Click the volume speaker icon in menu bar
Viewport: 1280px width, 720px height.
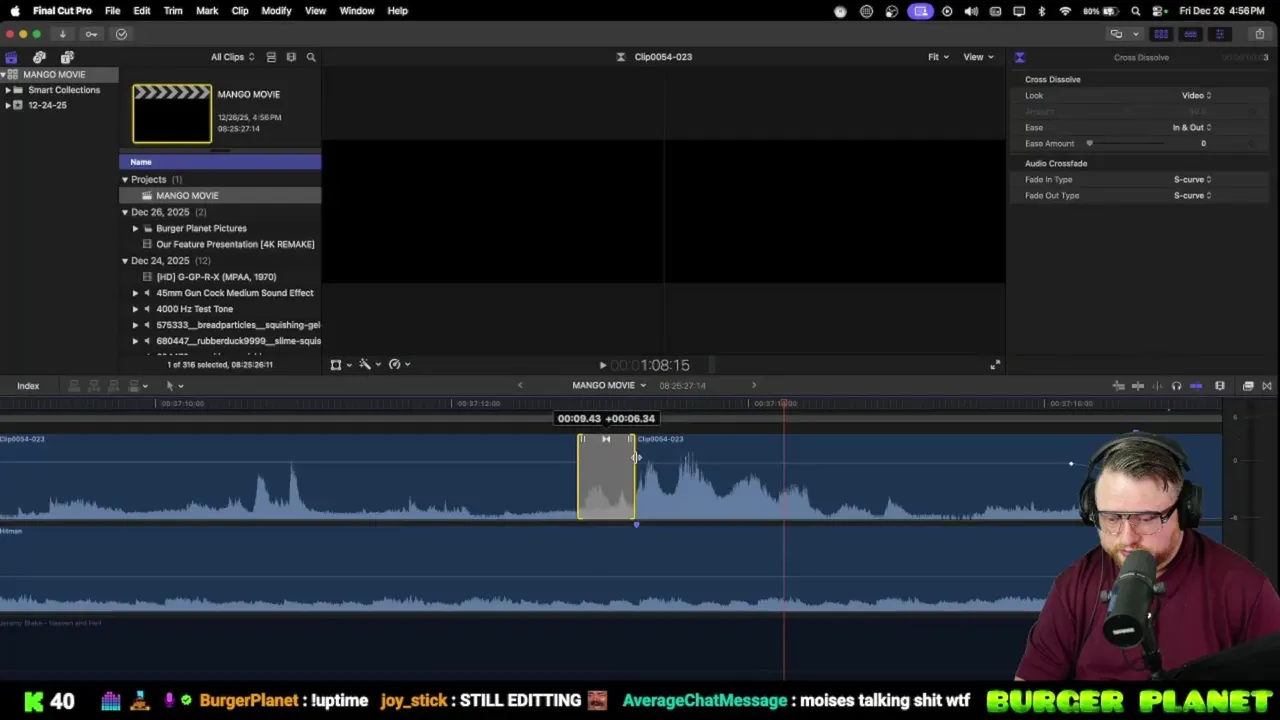[x=971, y=11]
